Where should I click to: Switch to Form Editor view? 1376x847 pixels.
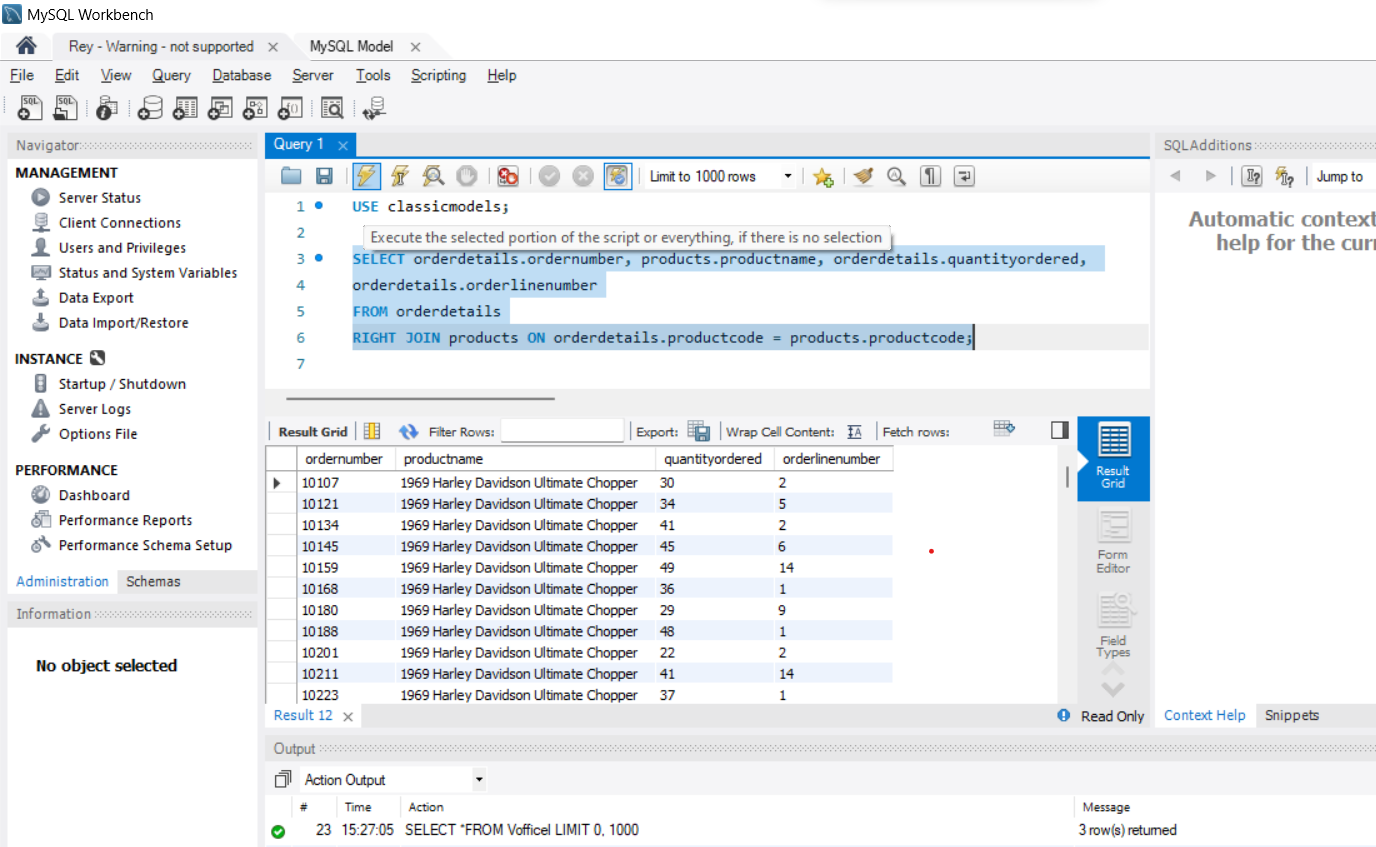click(1113, 541)
